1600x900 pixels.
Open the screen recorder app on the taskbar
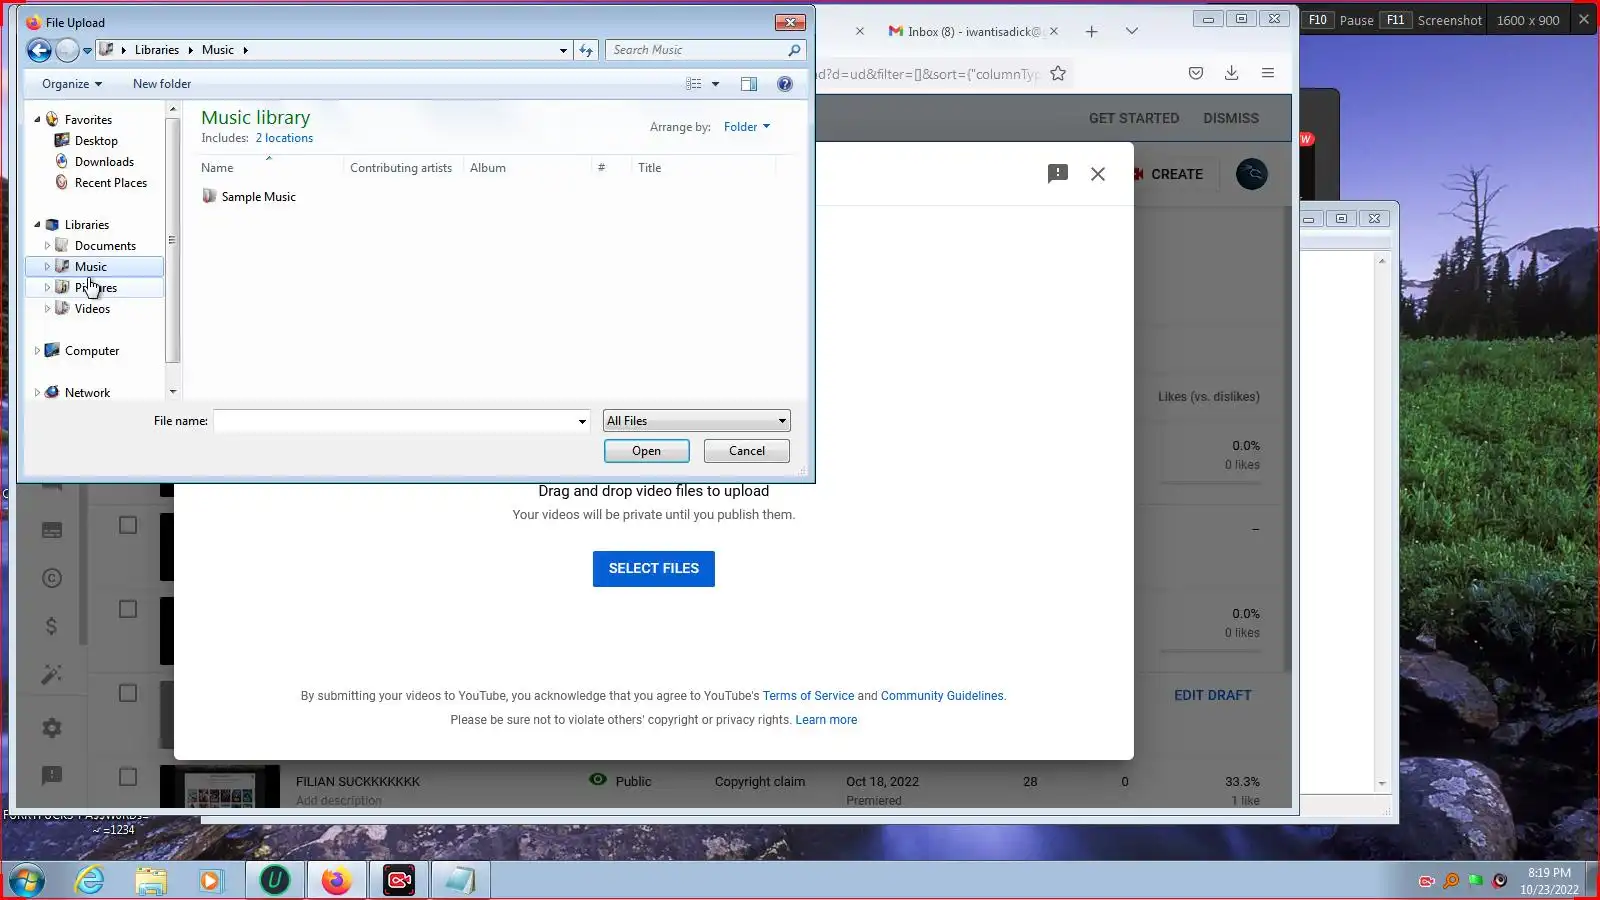399,881
